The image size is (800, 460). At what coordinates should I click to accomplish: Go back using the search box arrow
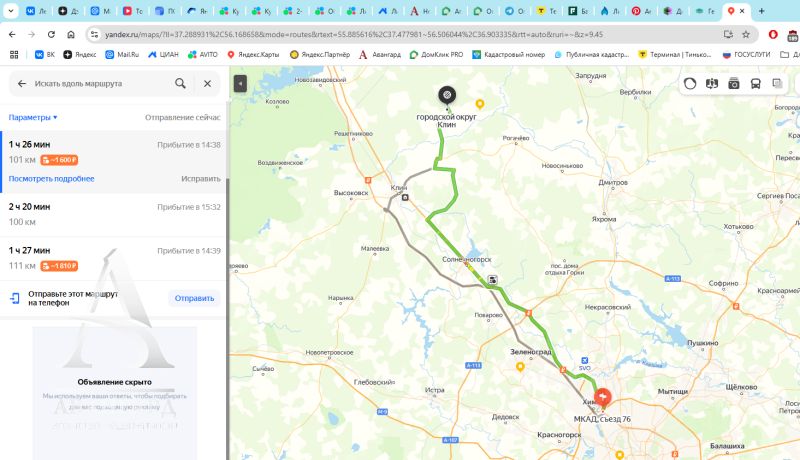click(x=22, y=84)
